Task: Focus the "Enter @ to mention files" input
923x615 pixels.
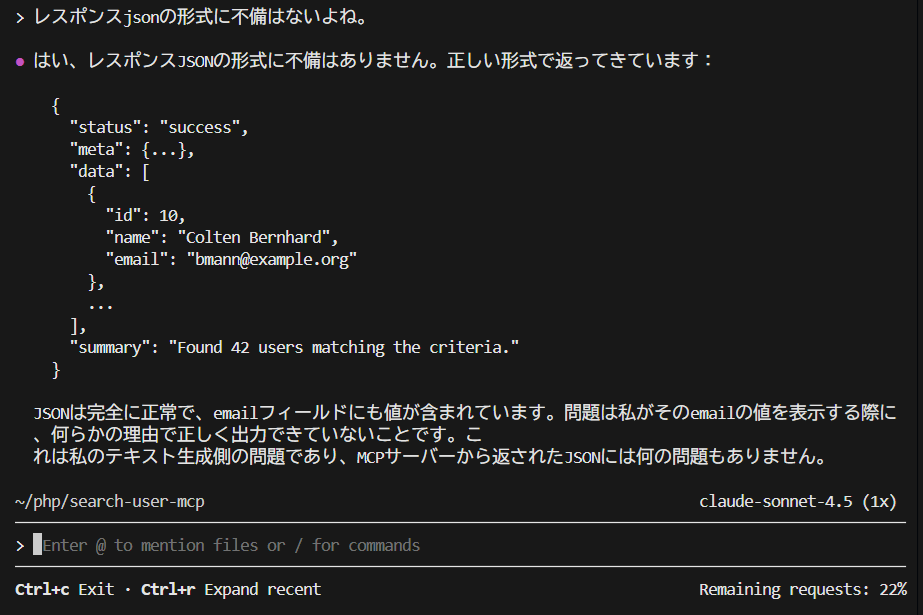Action: 232,545
